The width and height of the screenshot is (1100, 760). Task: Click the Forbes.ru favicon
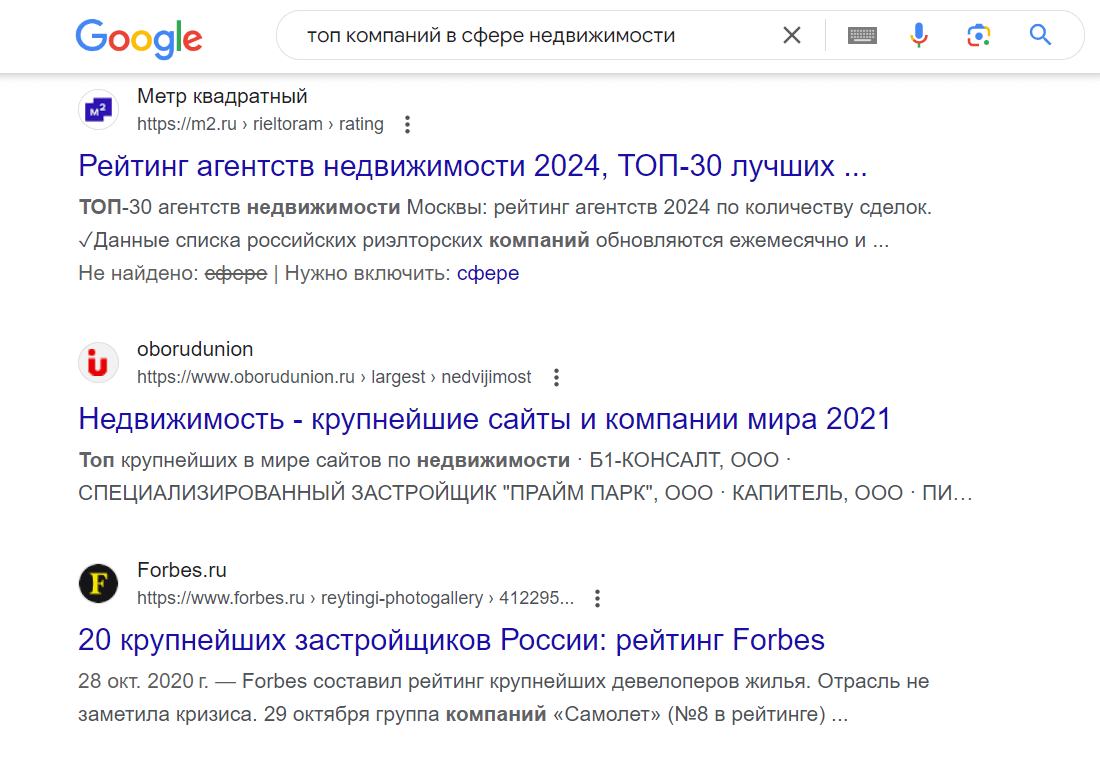click(x=98, y=583)
